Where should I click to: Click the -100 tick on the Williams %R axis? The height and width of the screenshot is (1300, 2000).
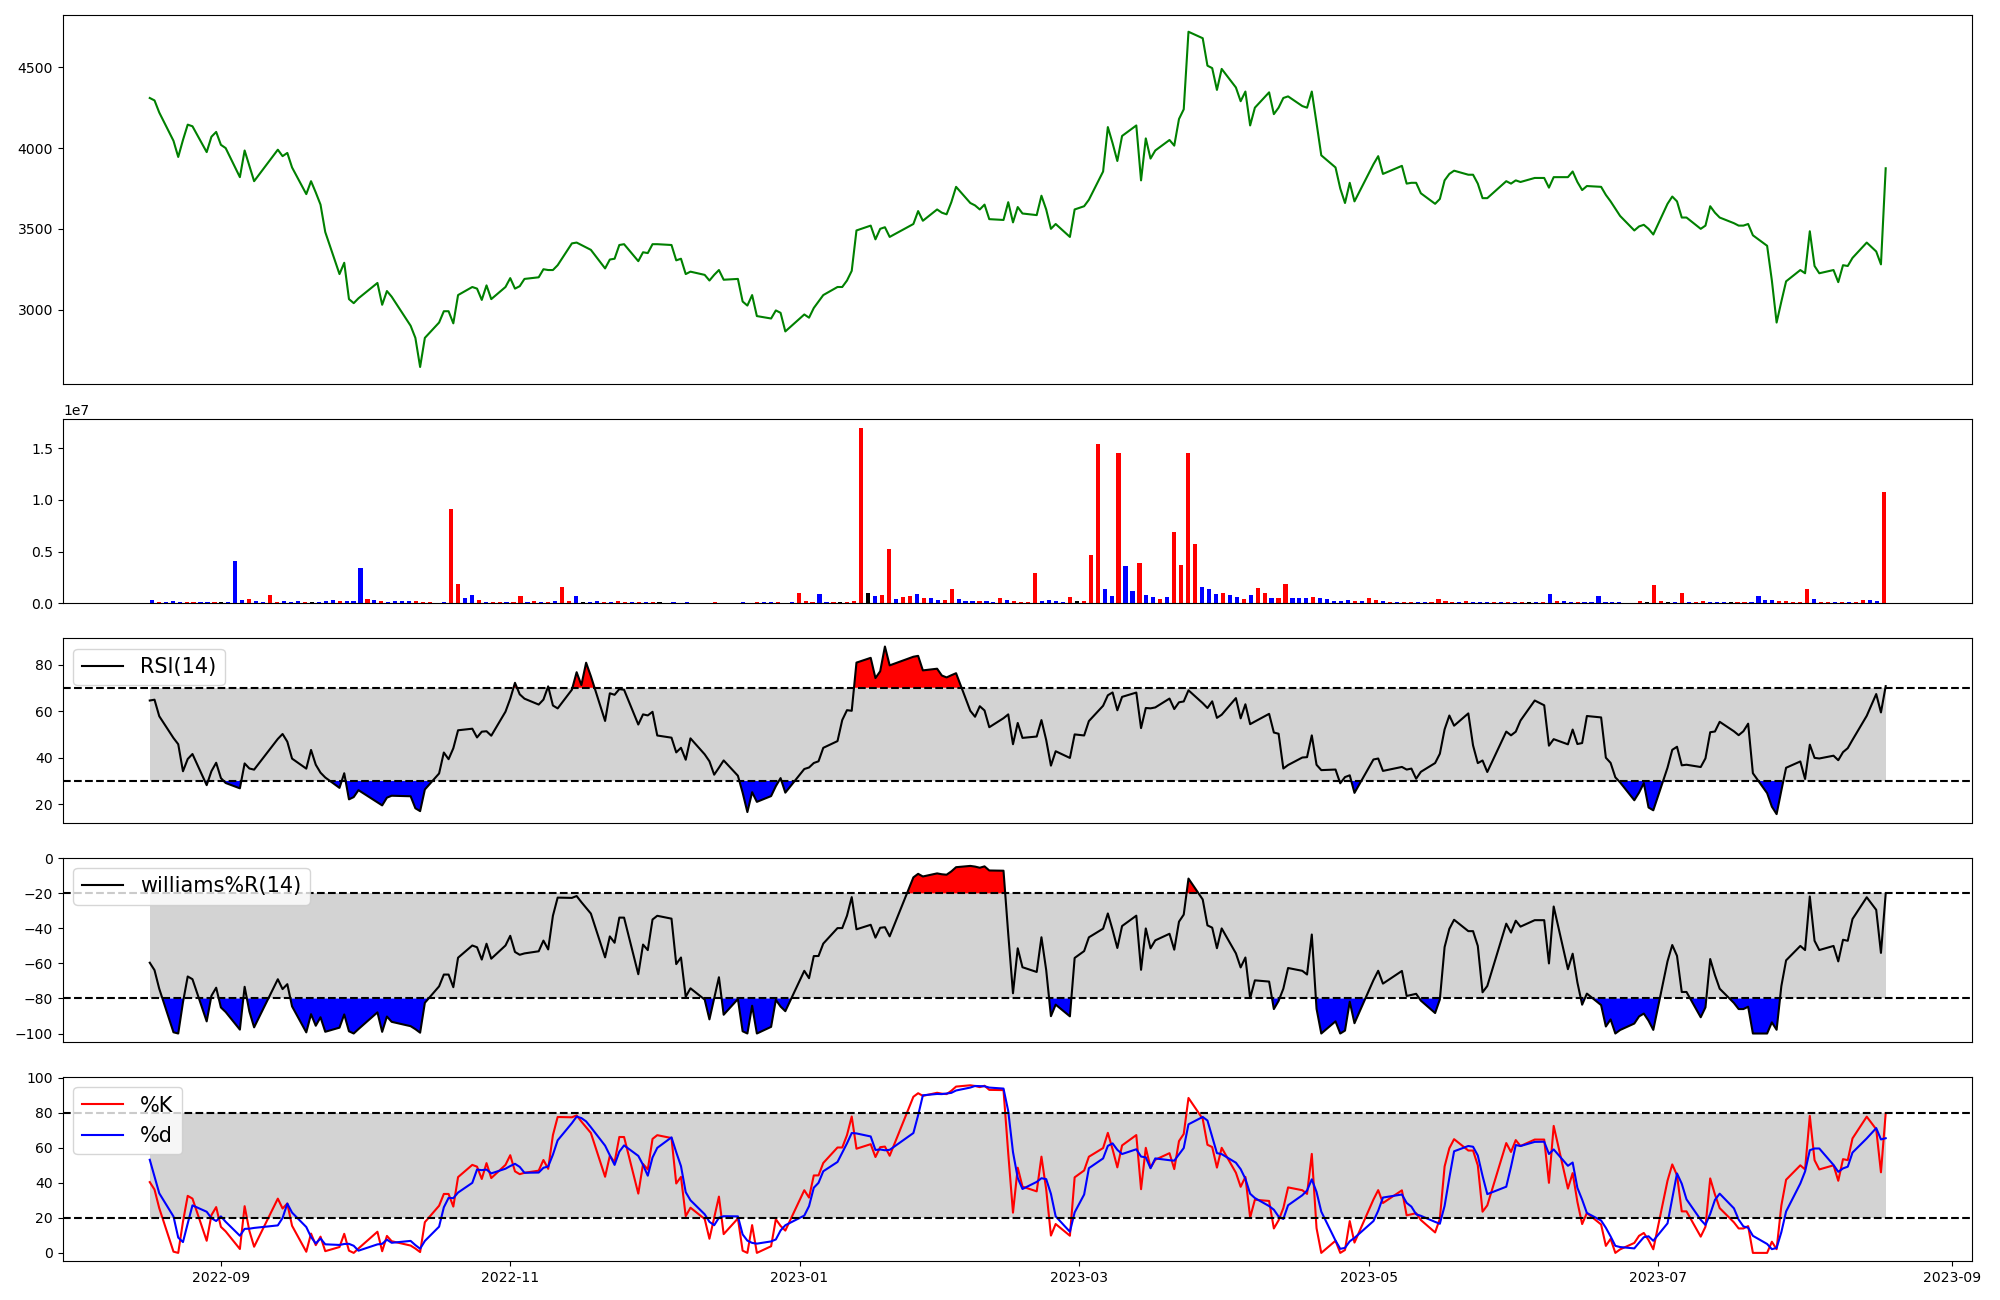tap(34, 1034)
